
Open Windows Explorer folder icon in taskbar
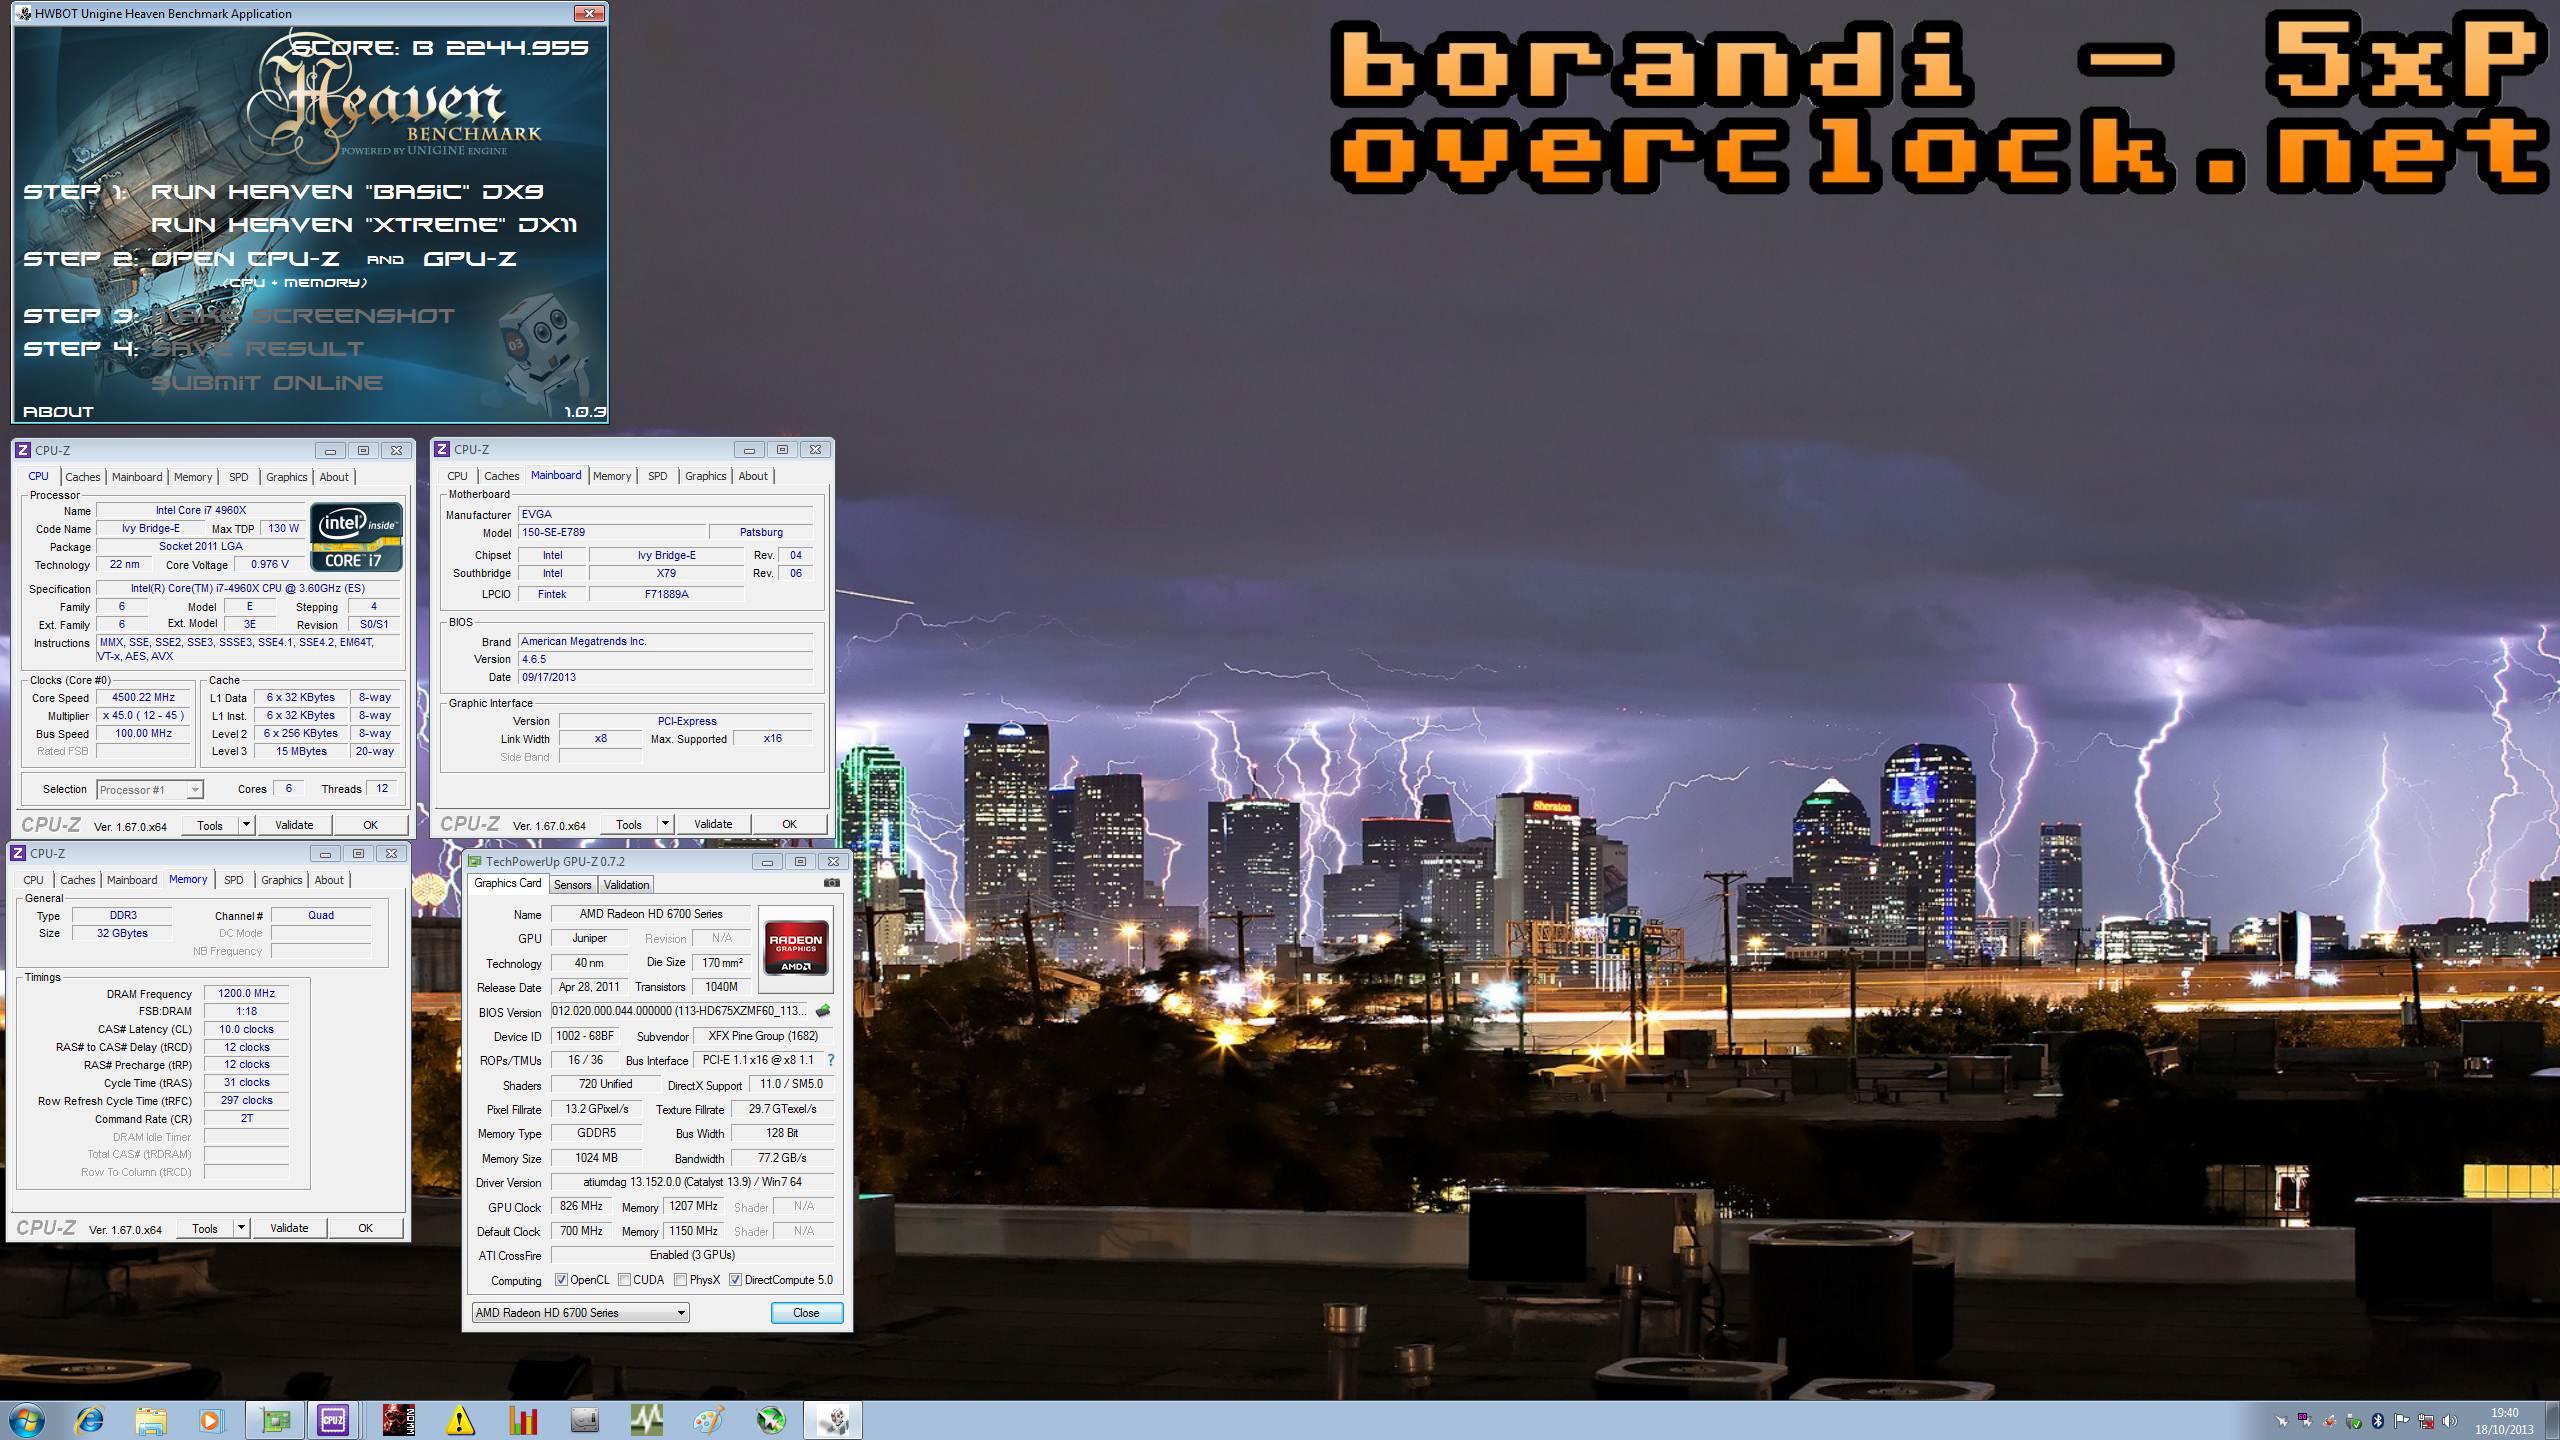click(x=151, y=1420)
